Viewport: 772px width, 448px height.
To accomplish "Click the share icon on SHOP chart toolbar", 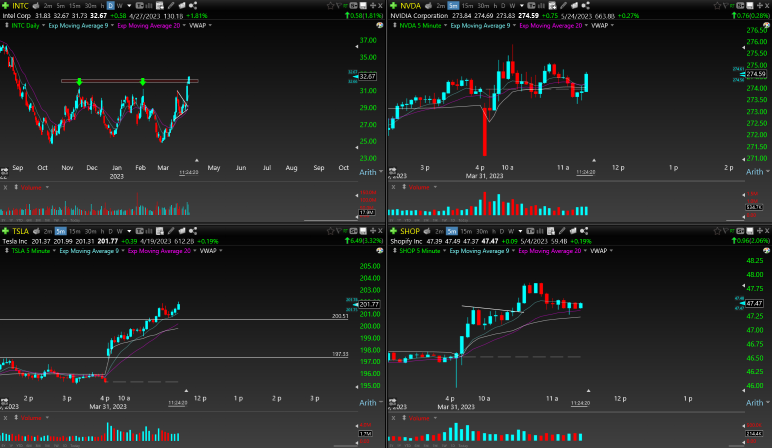I will pyautogui.click(x=584, y=231).
